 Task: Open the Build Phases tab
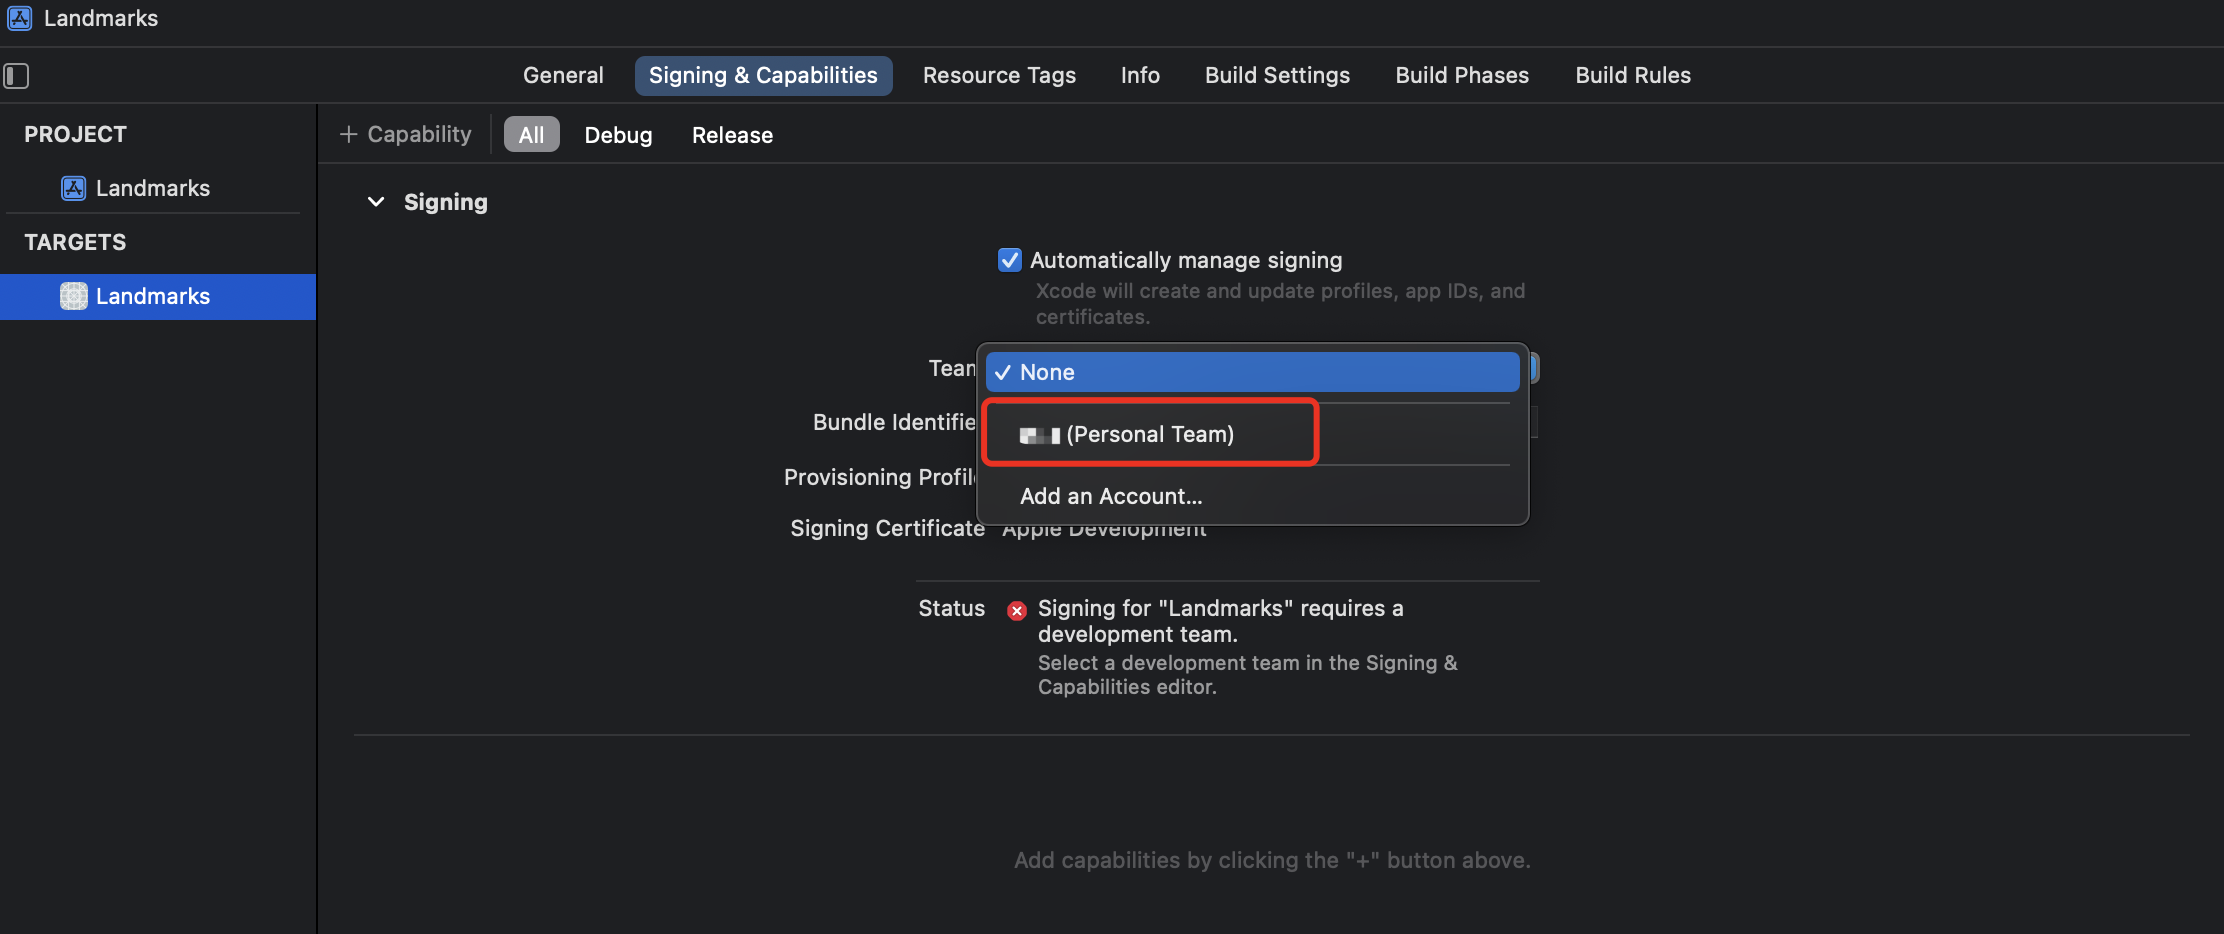tap(1462, 75)
